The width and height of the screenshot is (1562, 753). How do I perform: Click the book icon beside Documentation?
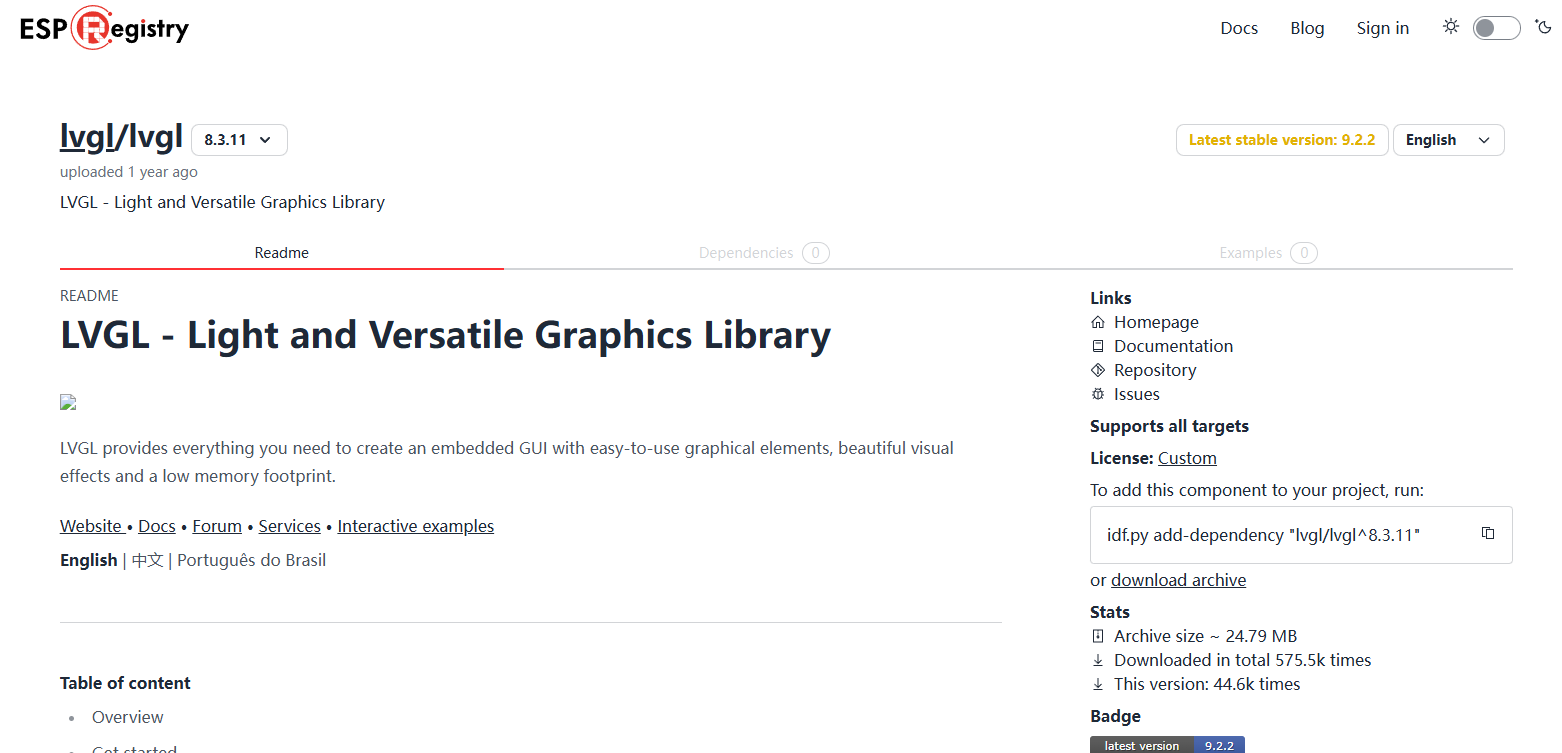(1098, 346)
